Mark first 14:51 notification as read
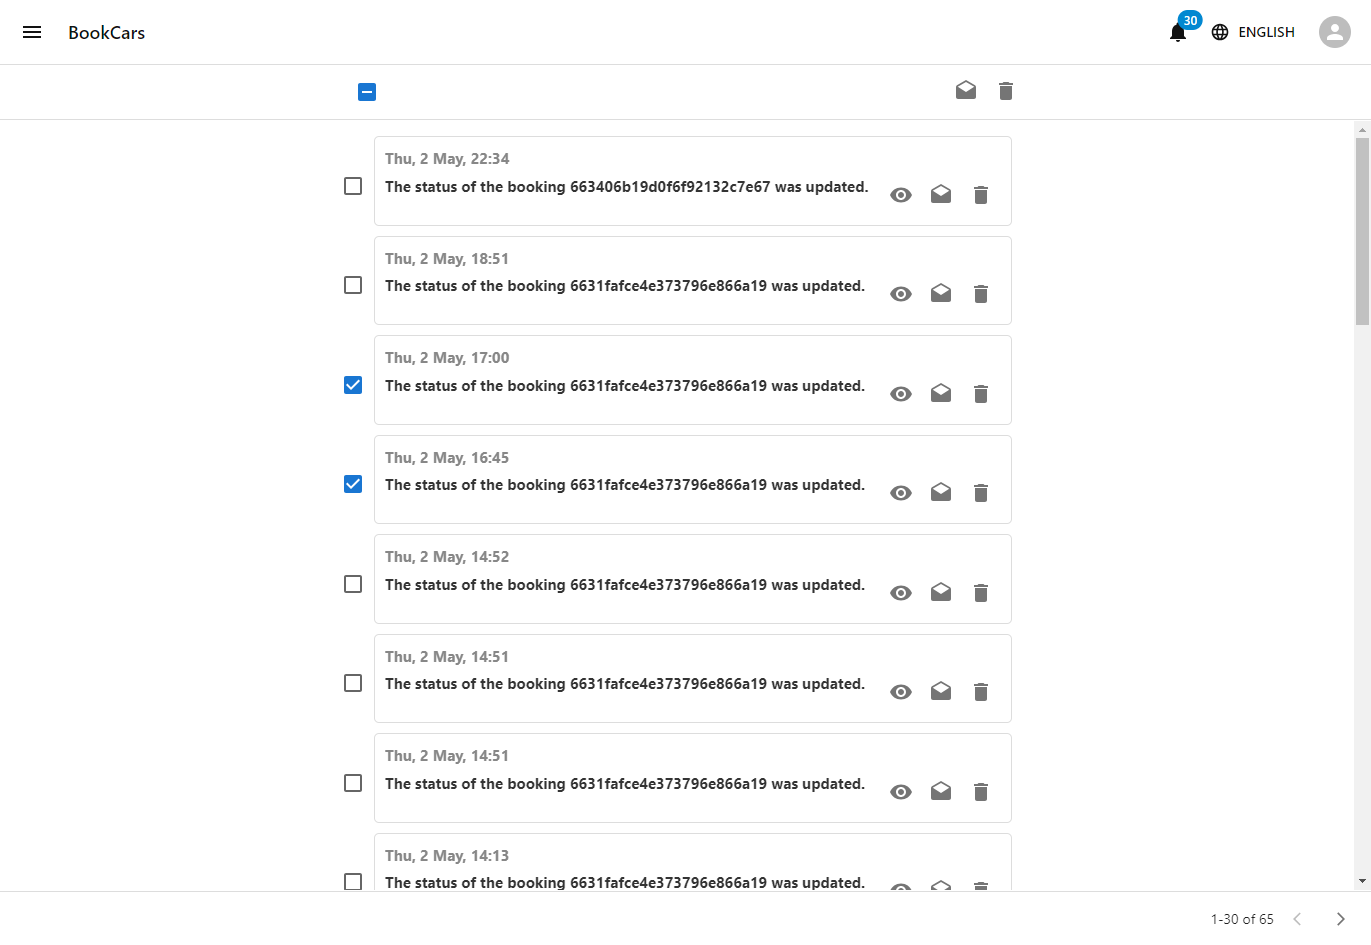 pos(941,691)
